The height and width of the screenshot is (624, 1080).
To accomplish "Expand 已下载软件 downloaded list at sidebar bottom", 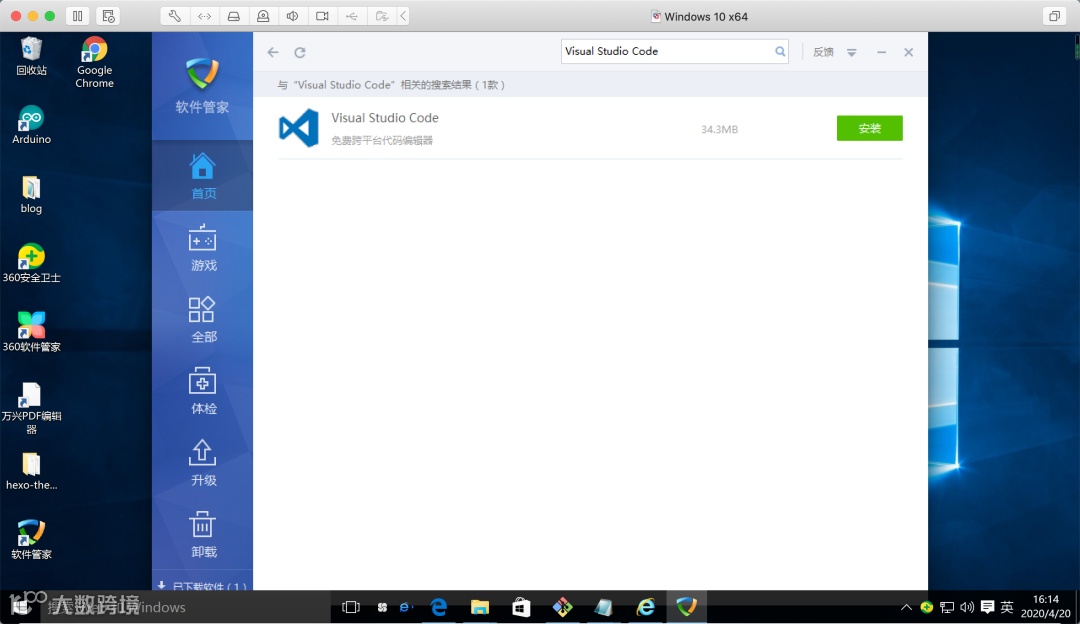I will (202, 585).
